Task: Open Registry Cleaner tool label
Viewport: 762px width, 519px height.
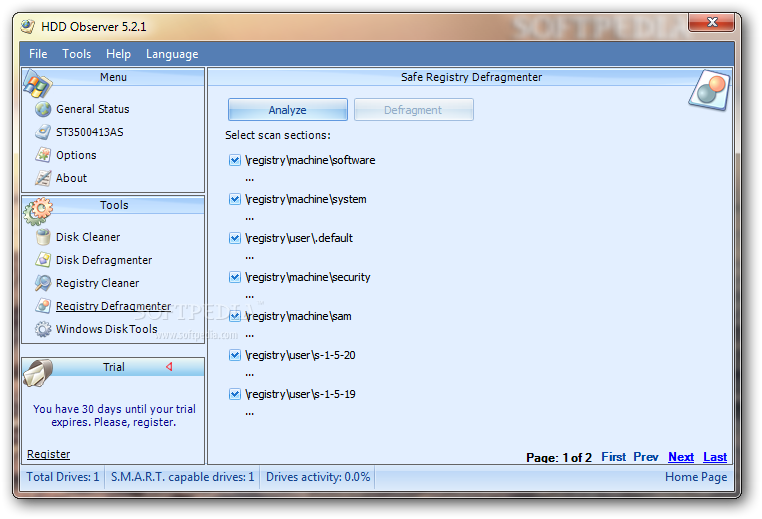Action: click(98, 283)
